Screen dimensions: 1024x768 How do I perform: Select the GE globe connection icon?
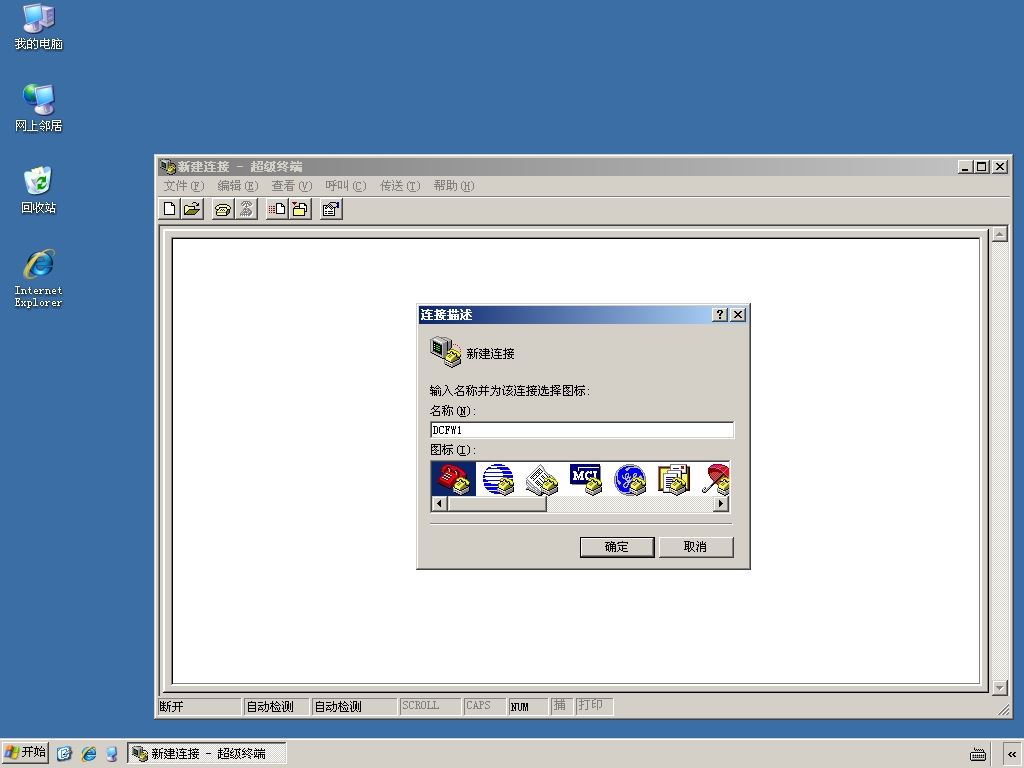click(x=630, y=479)
